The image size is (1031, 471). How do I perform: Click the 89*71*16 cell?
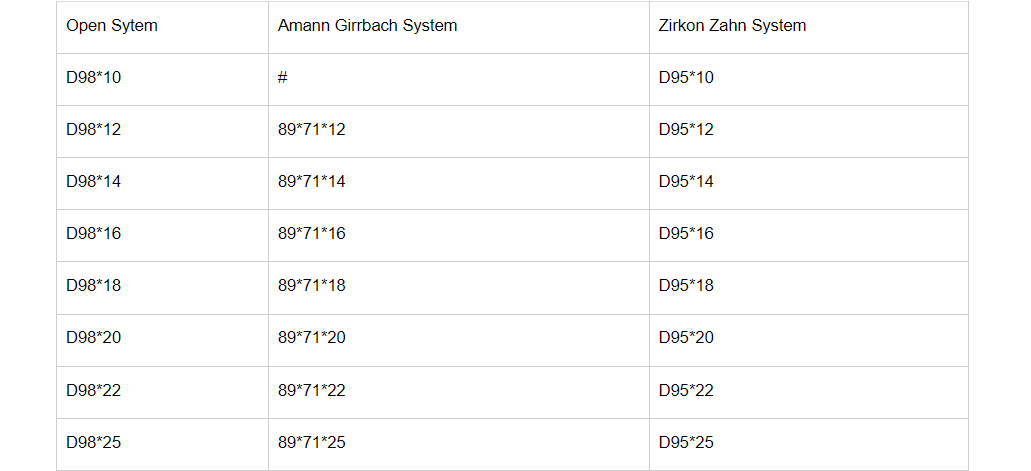click(311, 234)
